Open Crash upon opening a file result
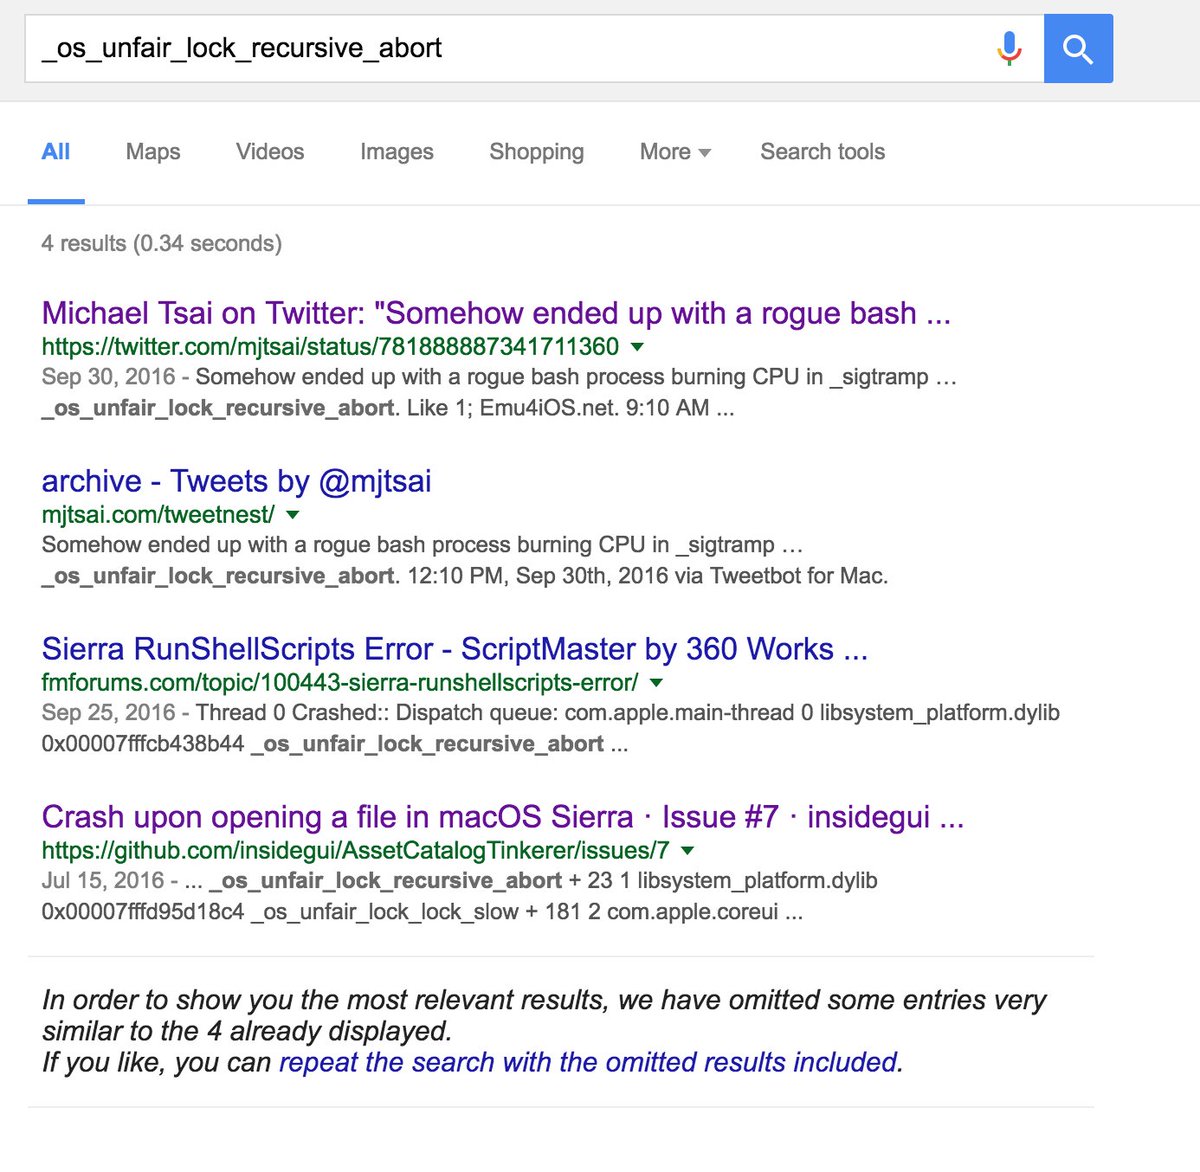 point(503,817)
